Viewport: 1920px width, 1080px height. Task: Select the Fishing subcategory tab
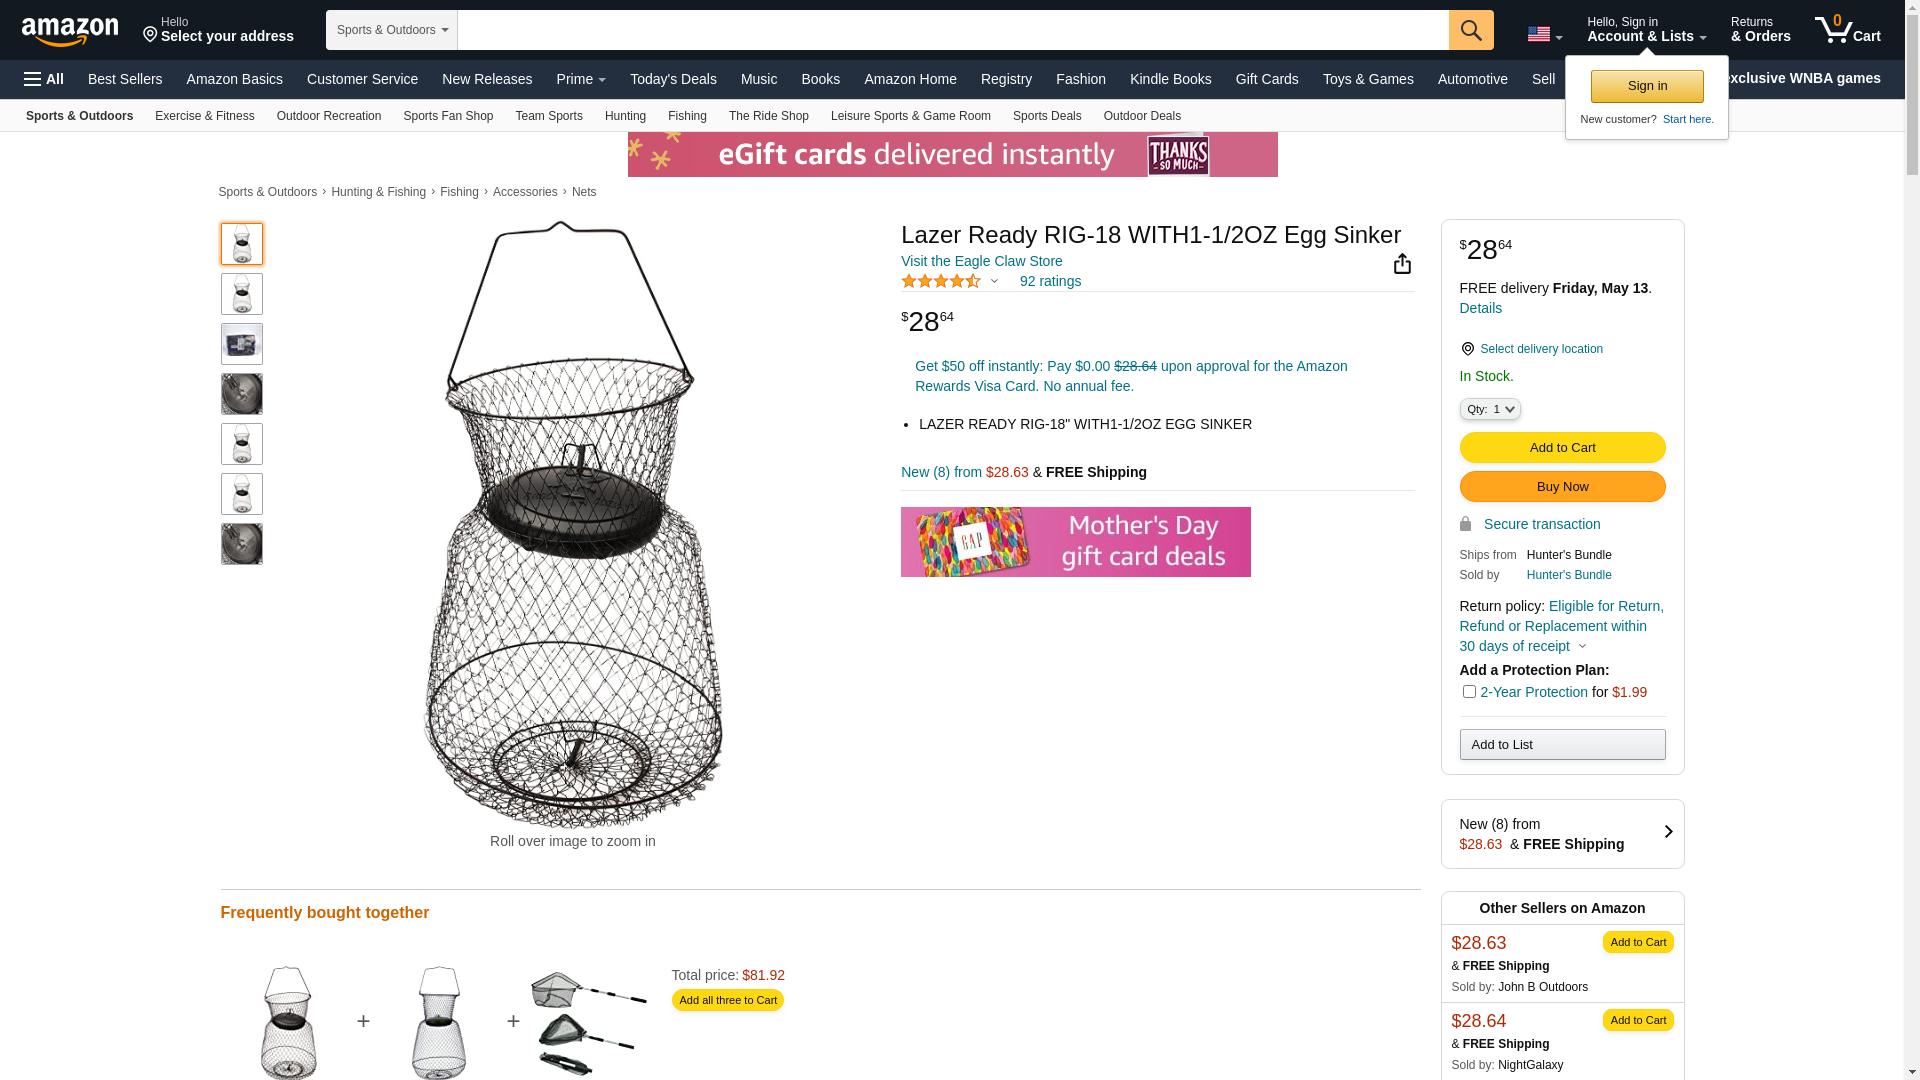(687, 116)
